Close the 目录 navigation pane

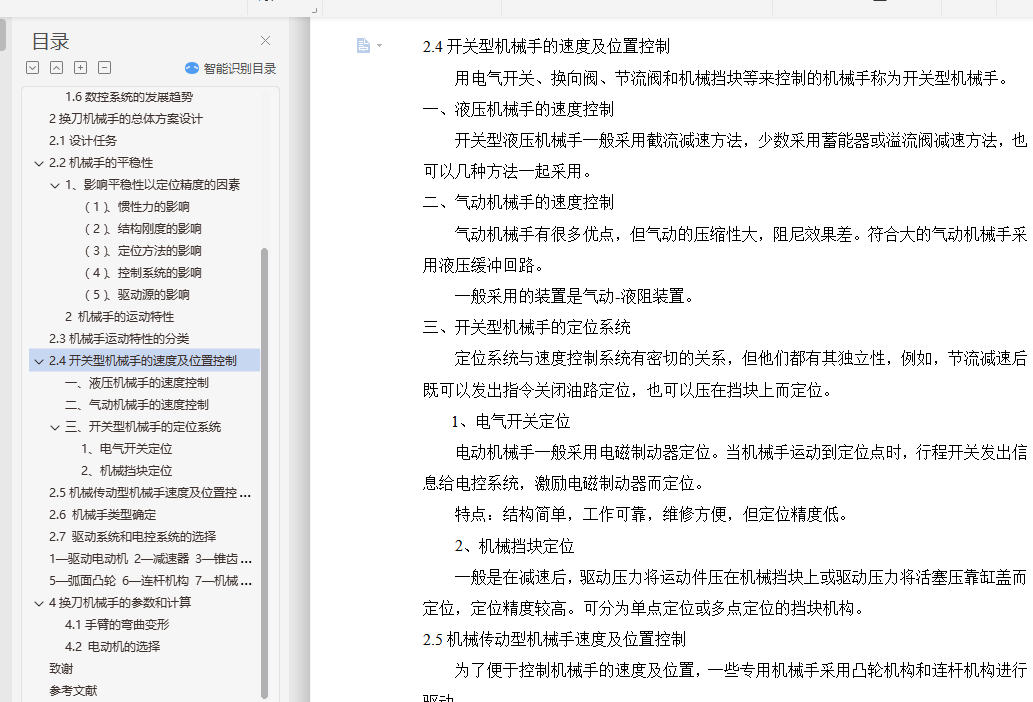(x=265, y=41)
